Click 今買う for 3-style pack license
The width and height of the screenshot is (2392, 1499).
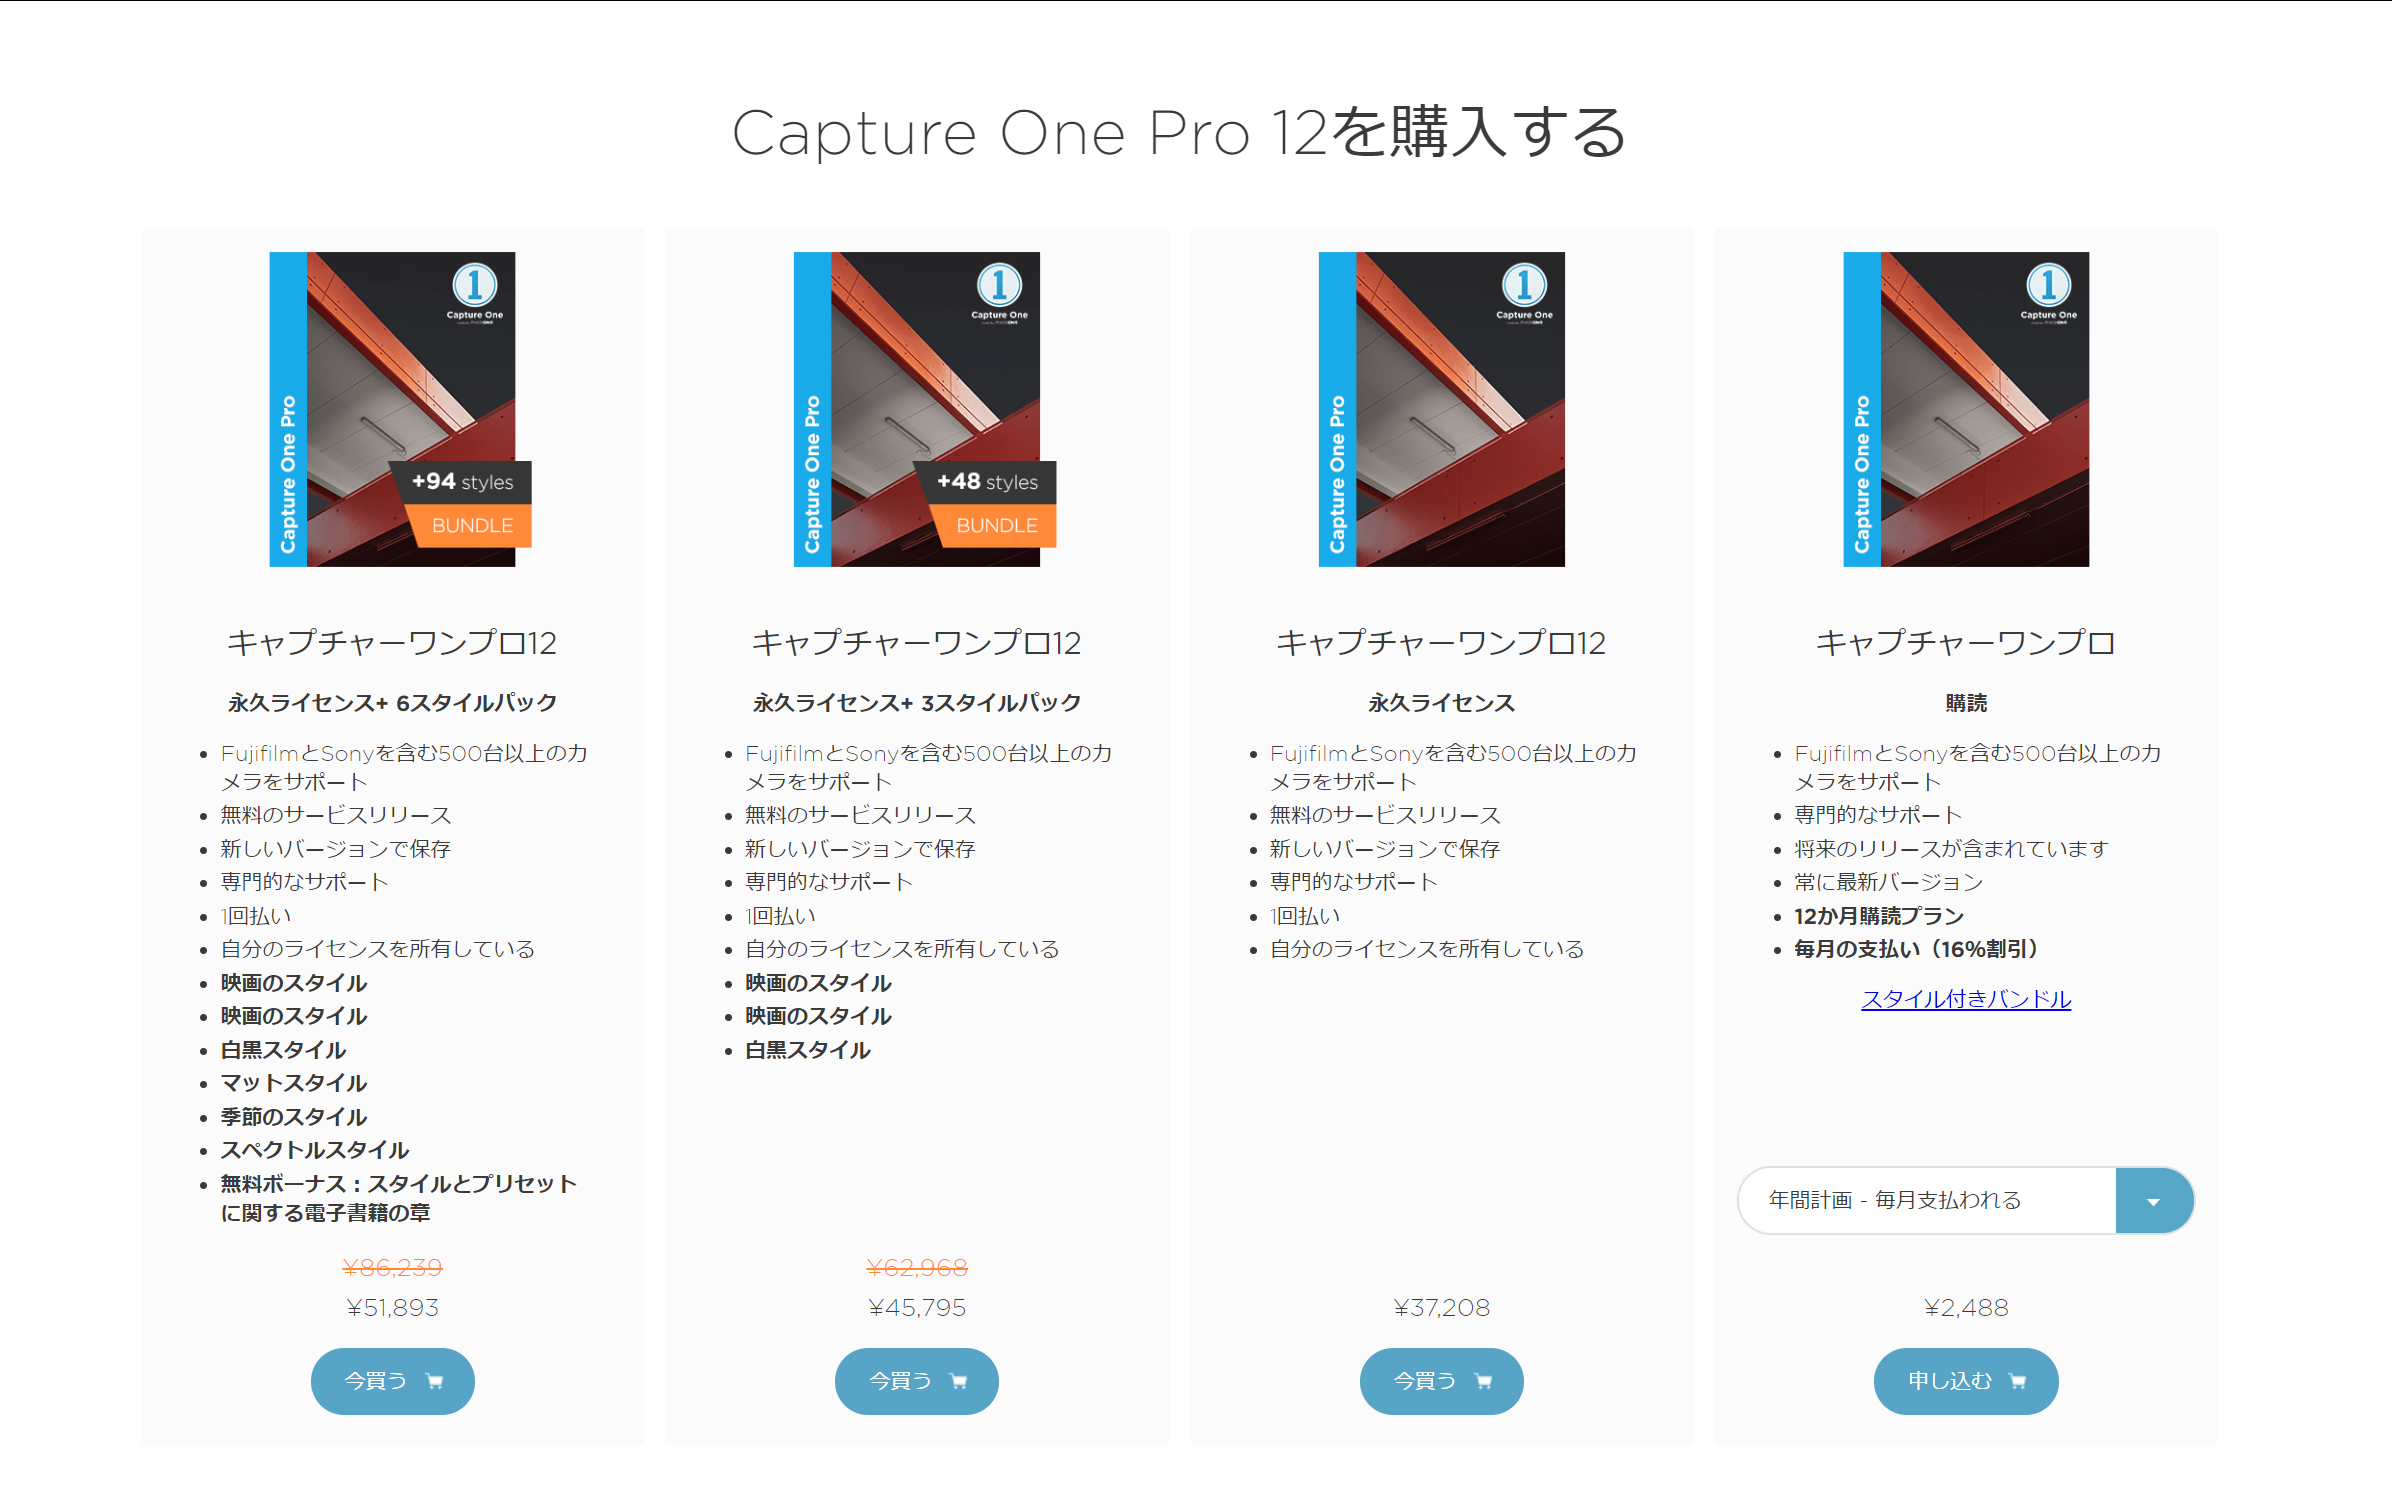pyautogui.click(x=917, y=1381)
